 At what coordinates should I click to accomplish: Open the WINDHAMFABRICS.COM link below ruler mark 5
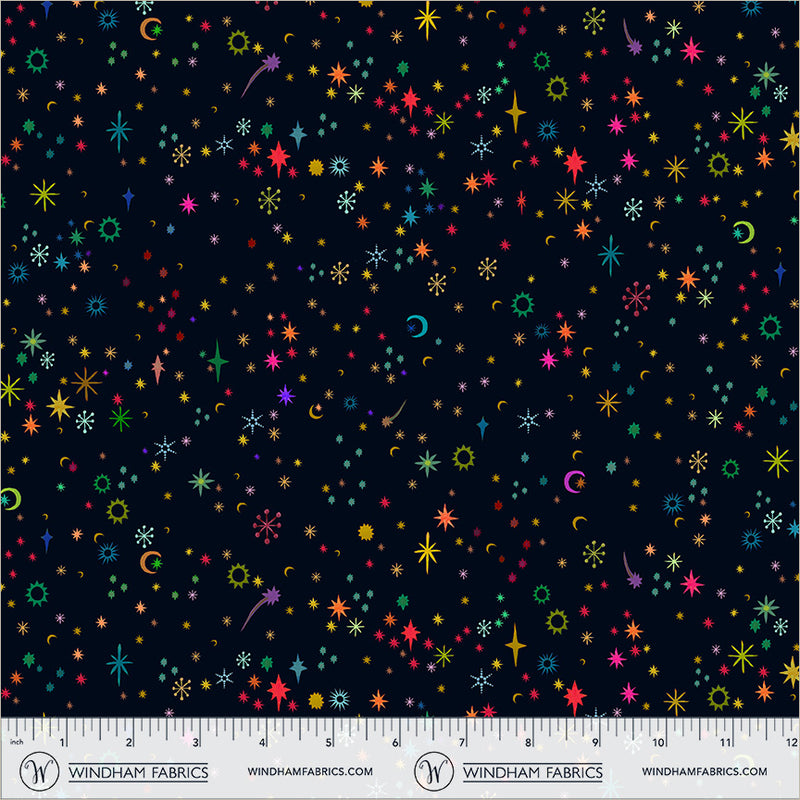click(x=310, y=771)
